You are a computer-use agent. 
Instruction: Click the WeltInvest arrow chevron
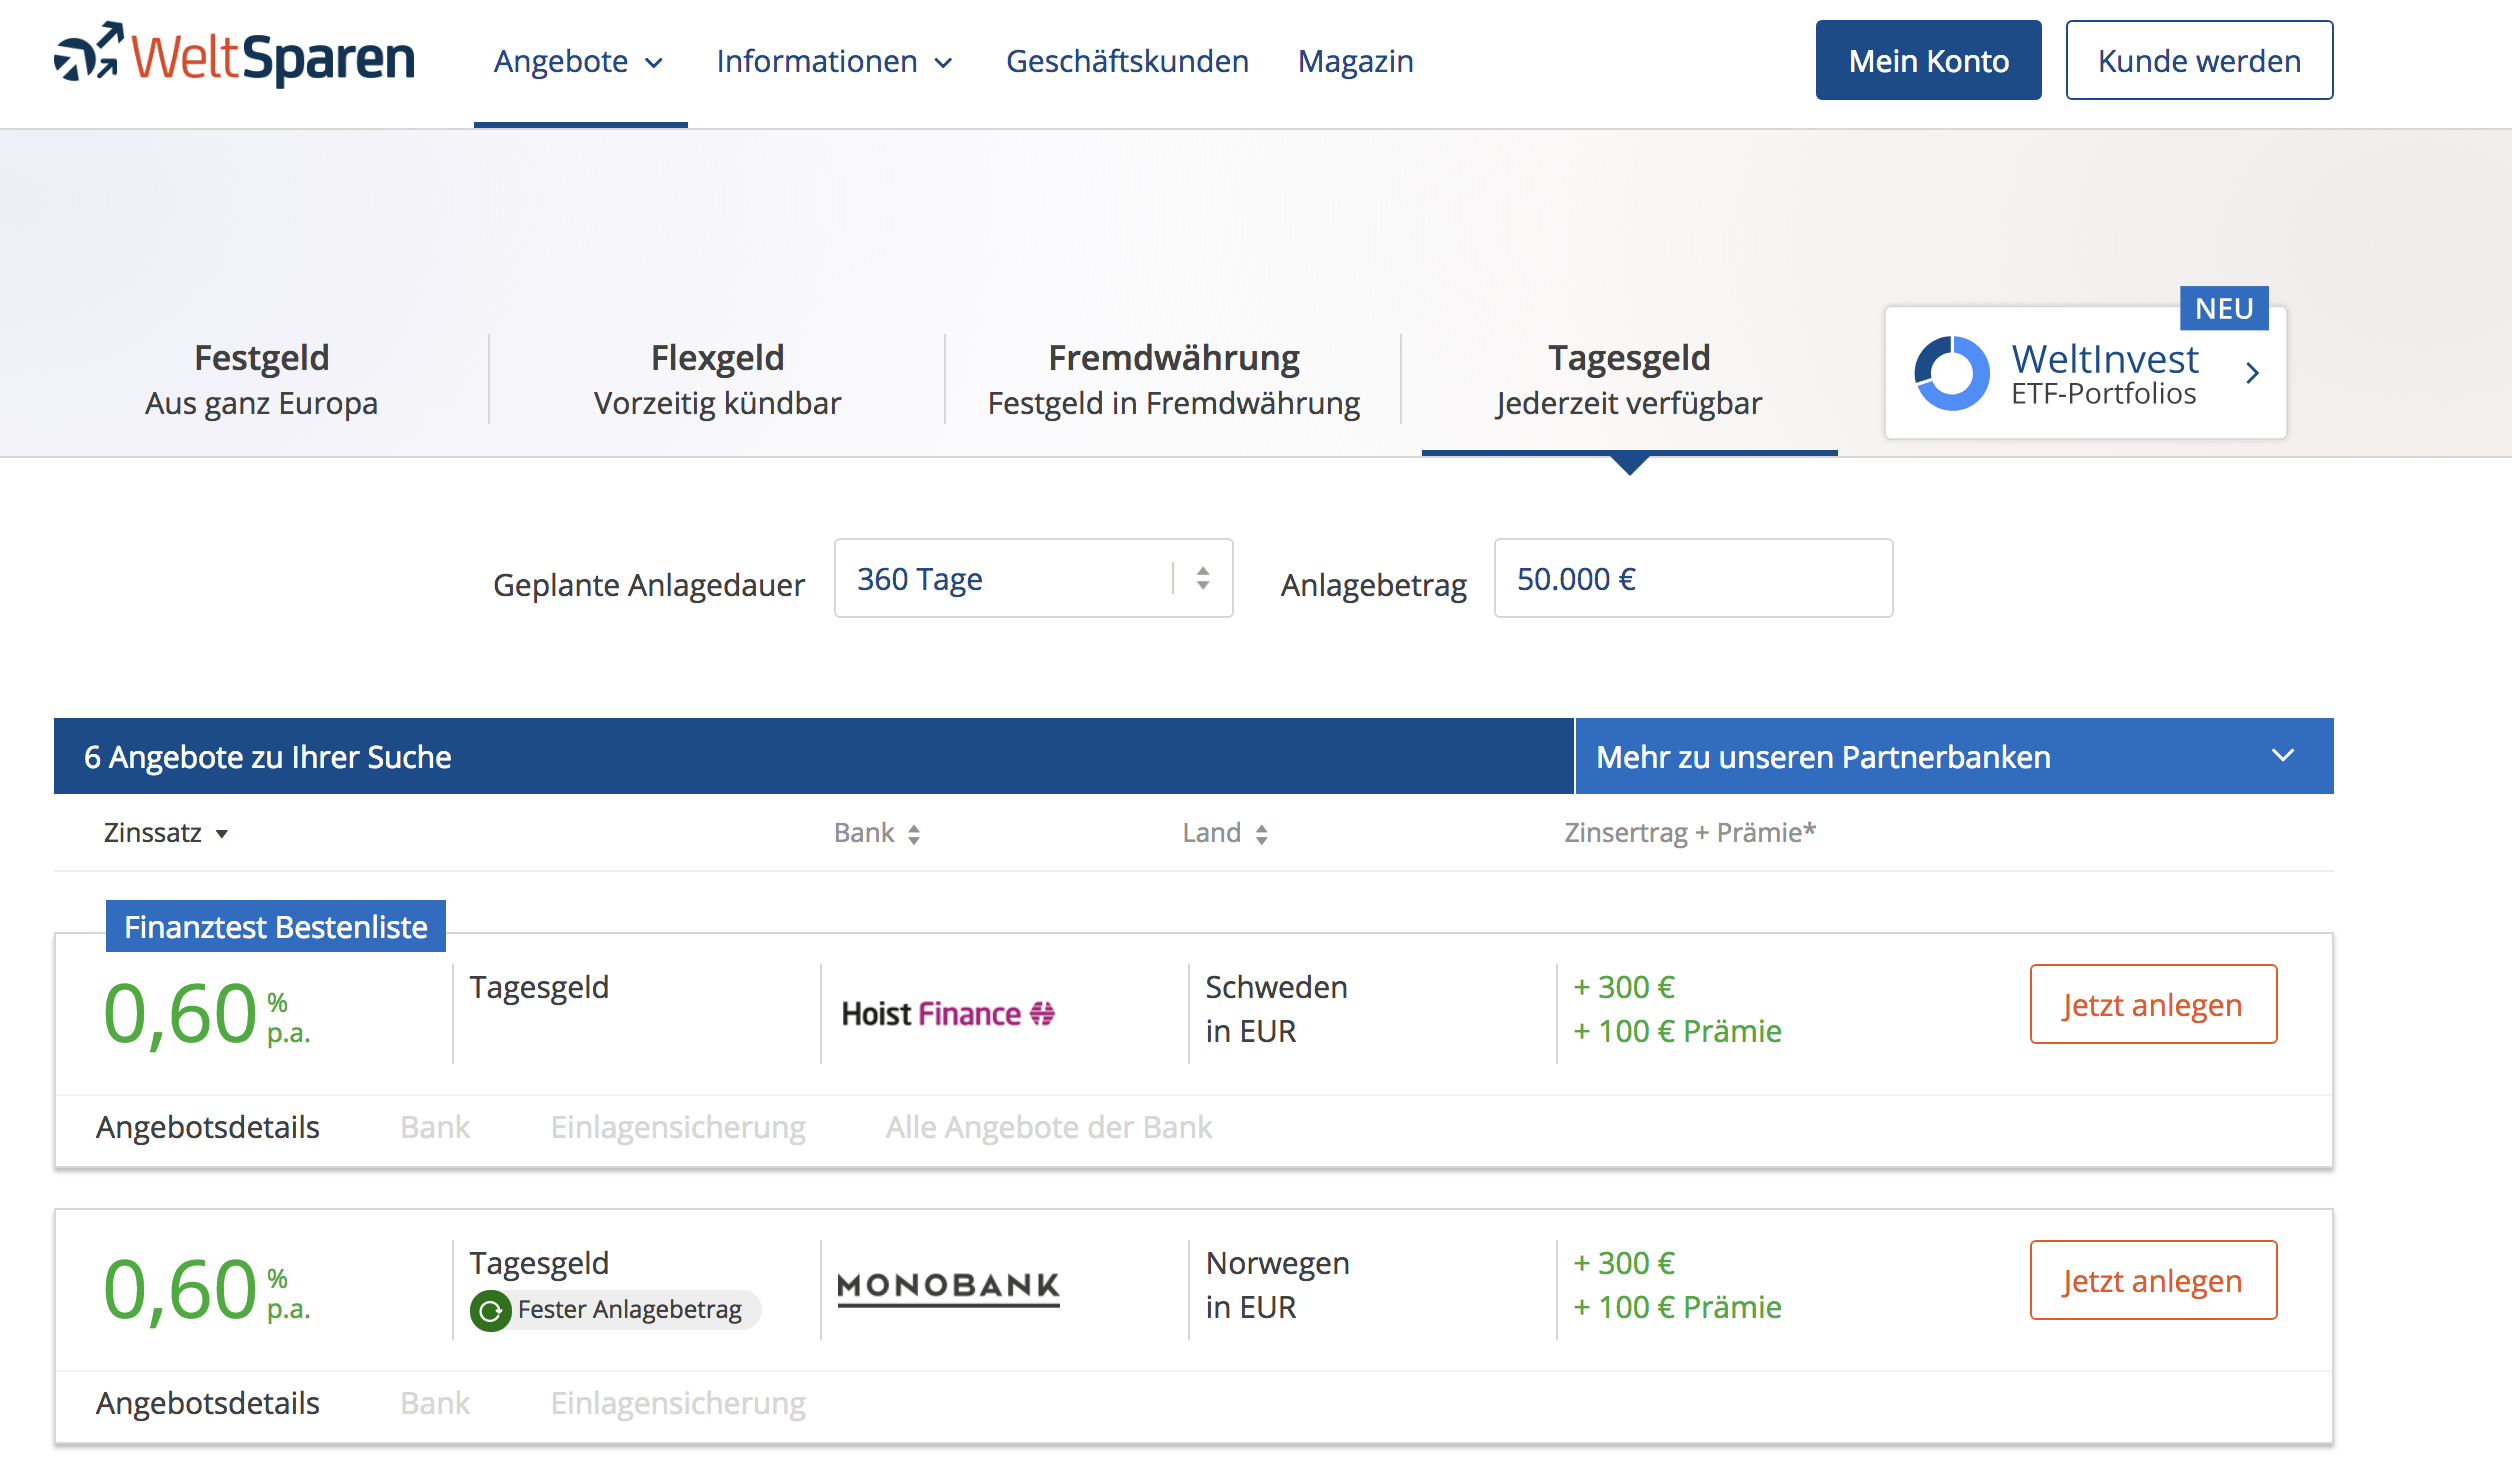click(2252, 373)
